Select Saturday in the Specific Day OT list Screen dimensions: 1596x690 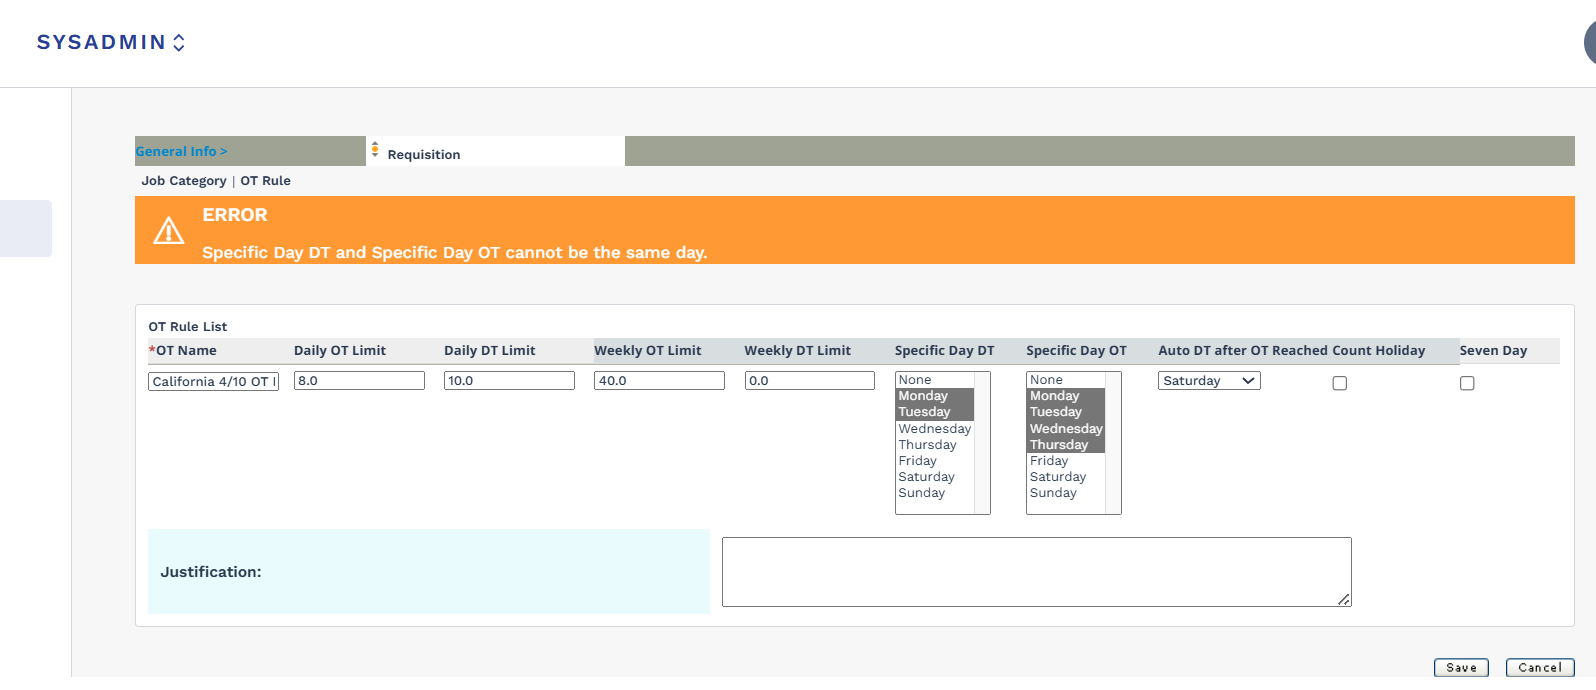[1066, 477]
